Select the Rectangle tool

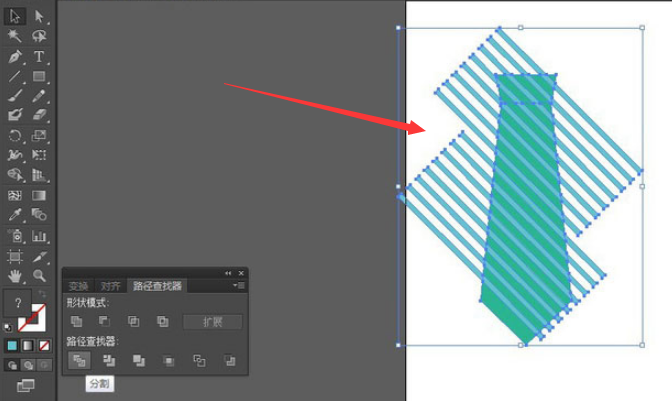click(x=39, y=76)
